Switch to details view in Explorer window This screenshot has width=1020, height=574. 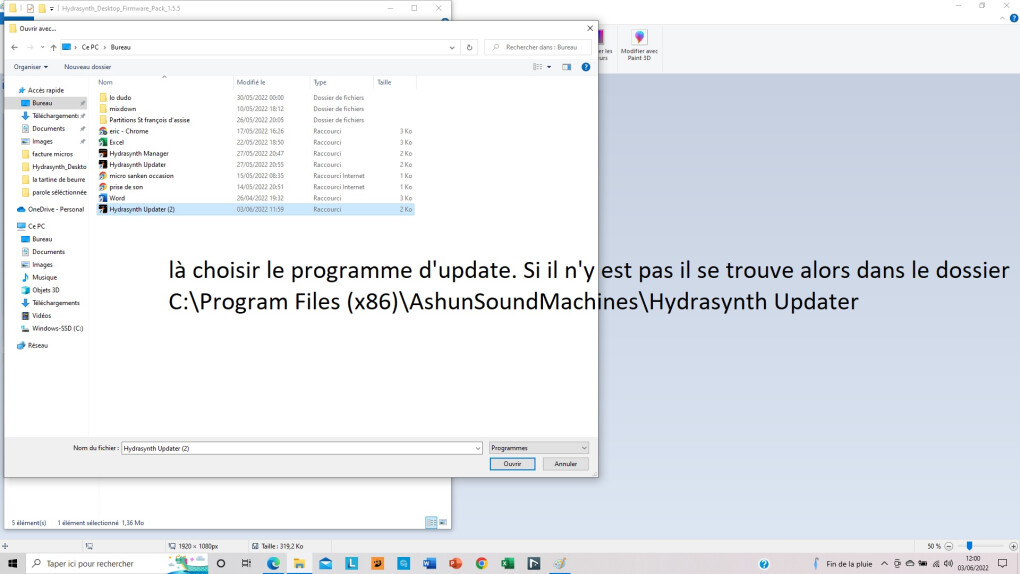click(x=431, y=523)
